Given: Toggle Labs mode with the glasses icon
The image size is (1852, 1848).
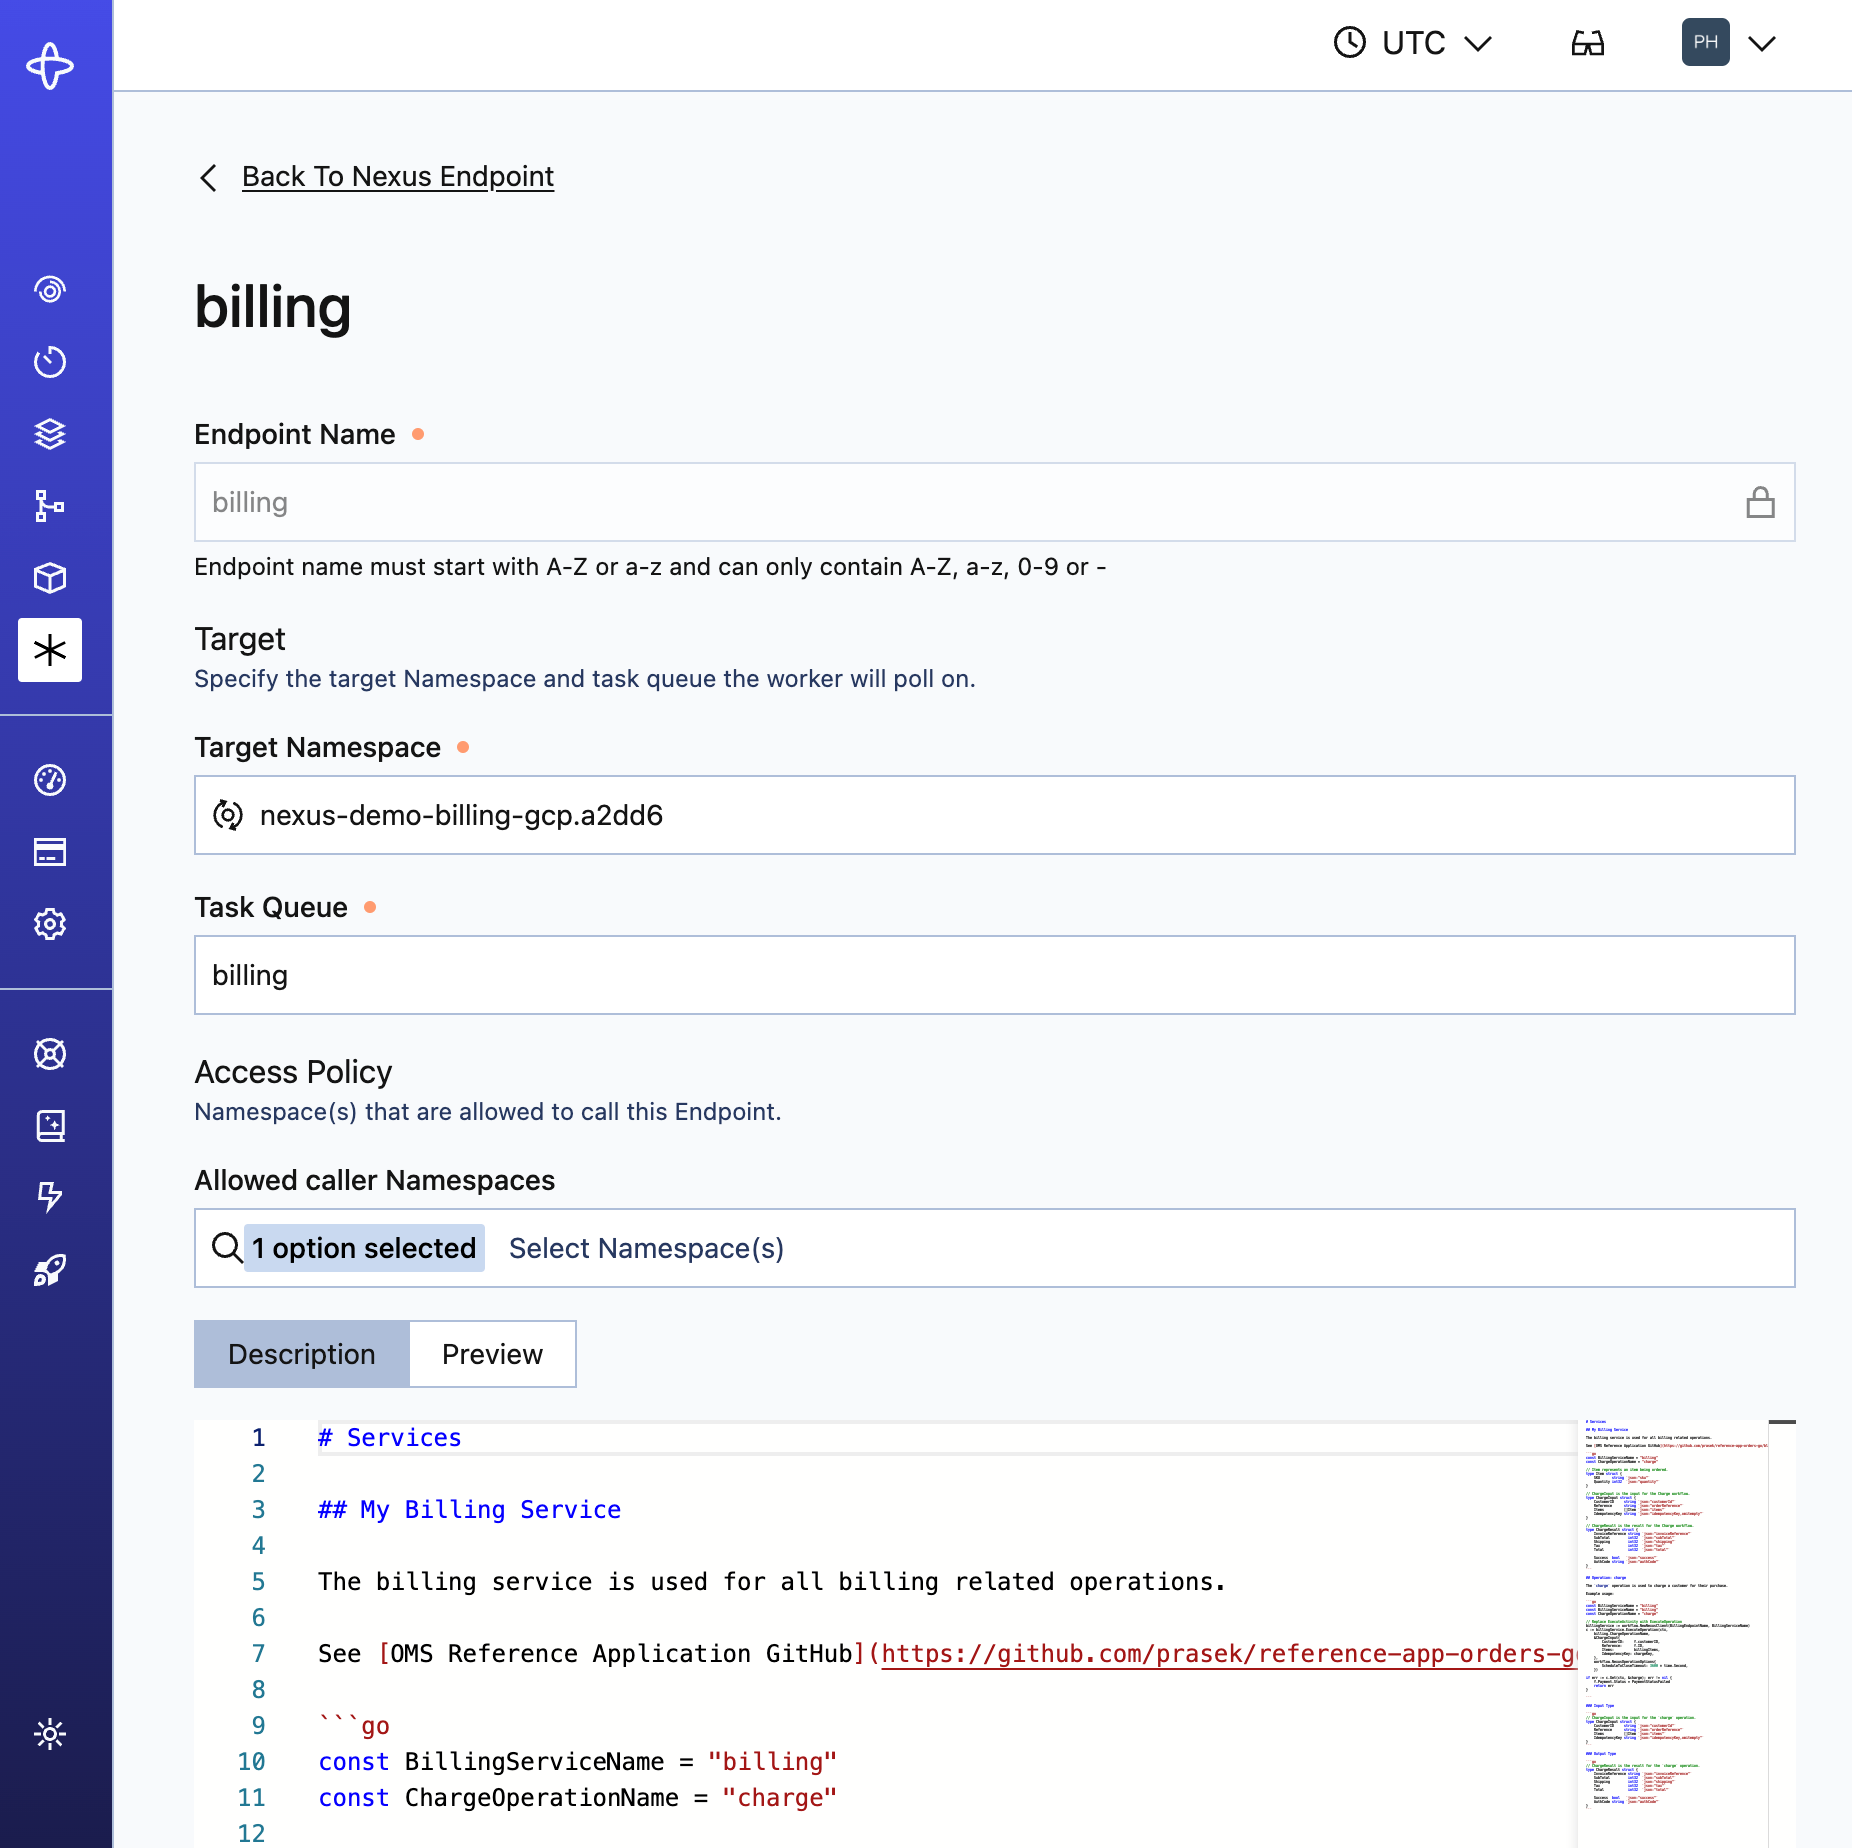Looking at the screenshot, I should click(1588, 42).
